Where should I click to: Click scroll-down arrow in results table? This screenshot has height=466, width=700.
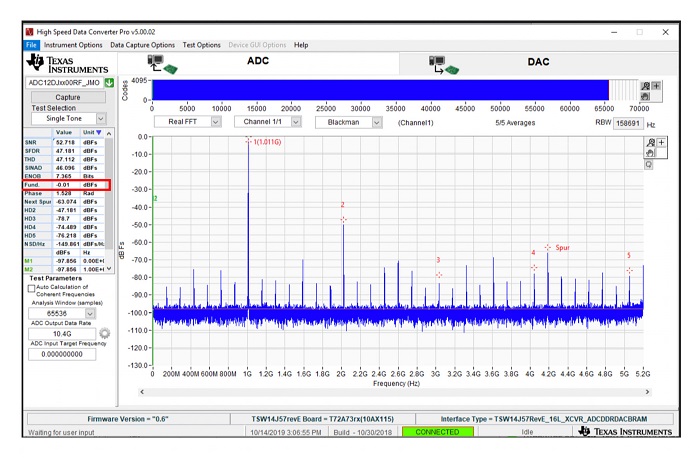coord(109,269)
